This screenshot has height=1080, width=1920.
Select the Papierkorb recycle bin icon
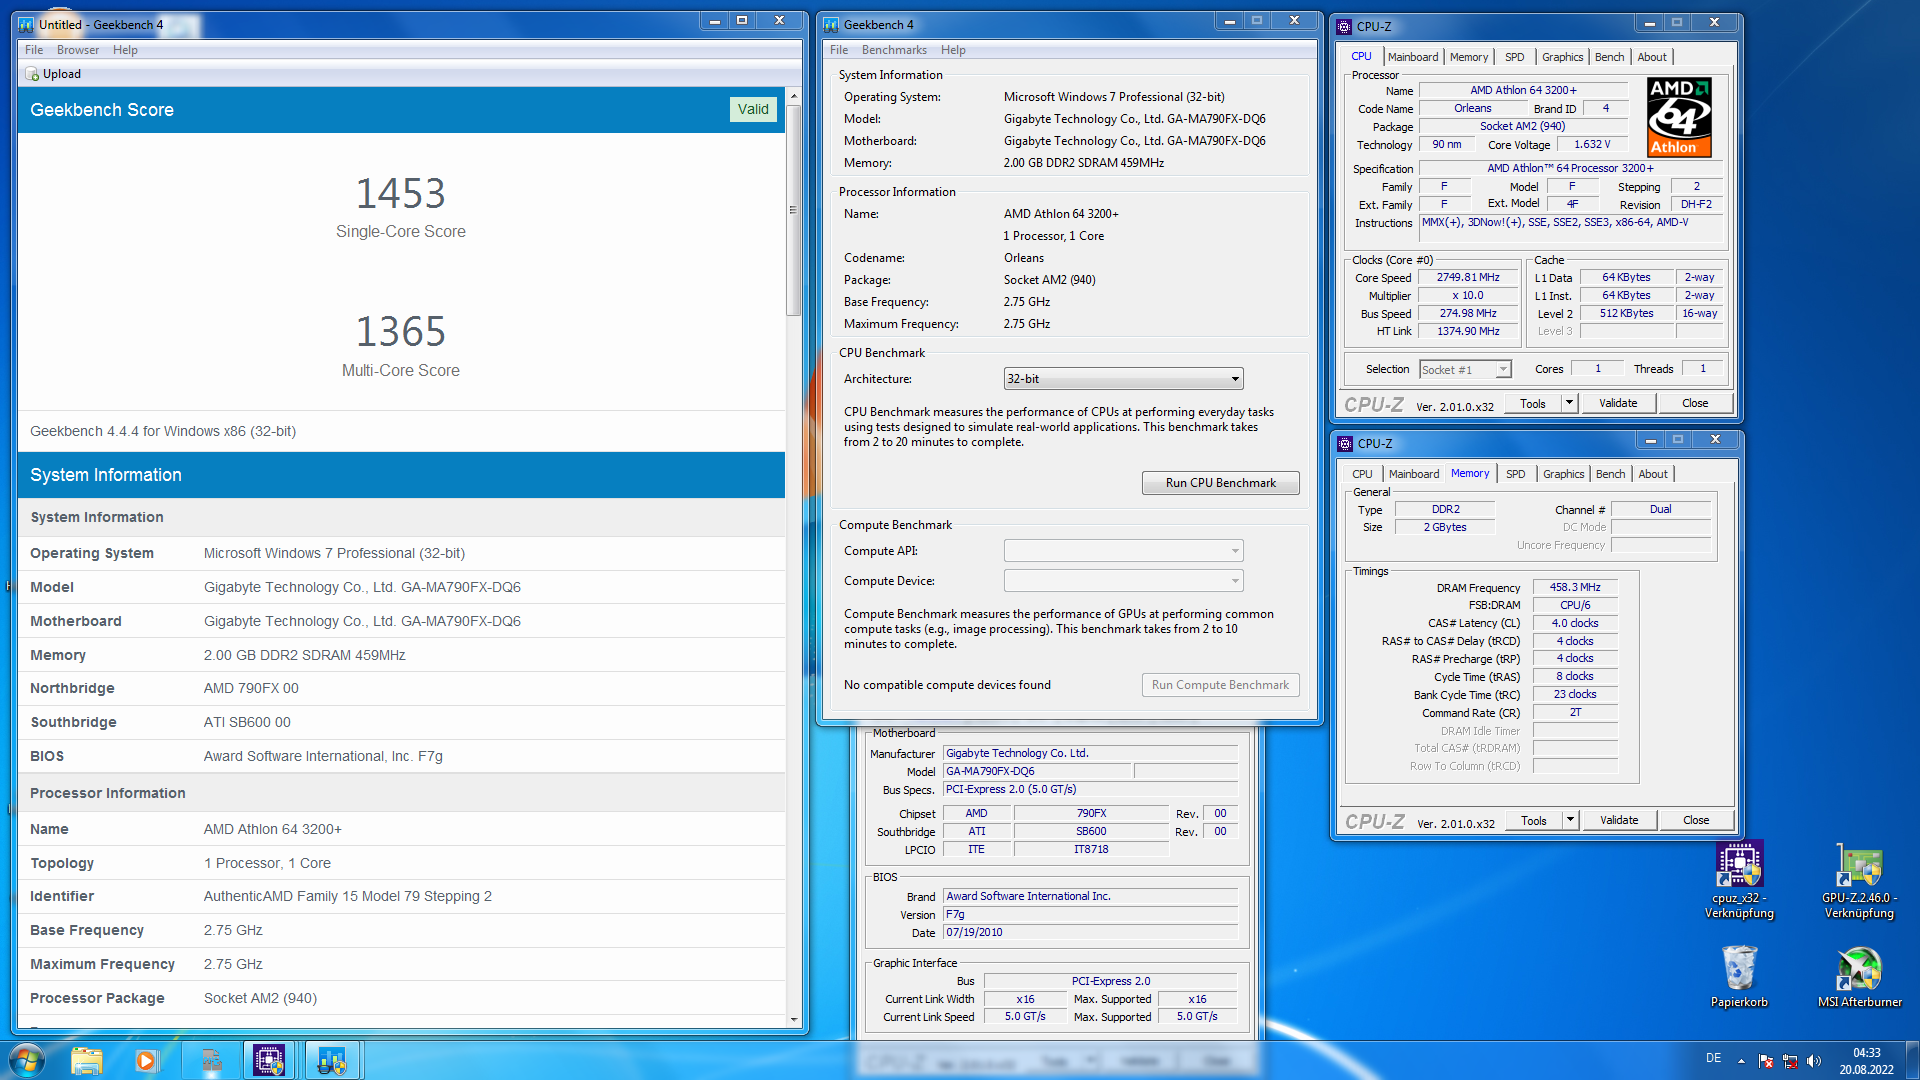[x=1739, y=977]
